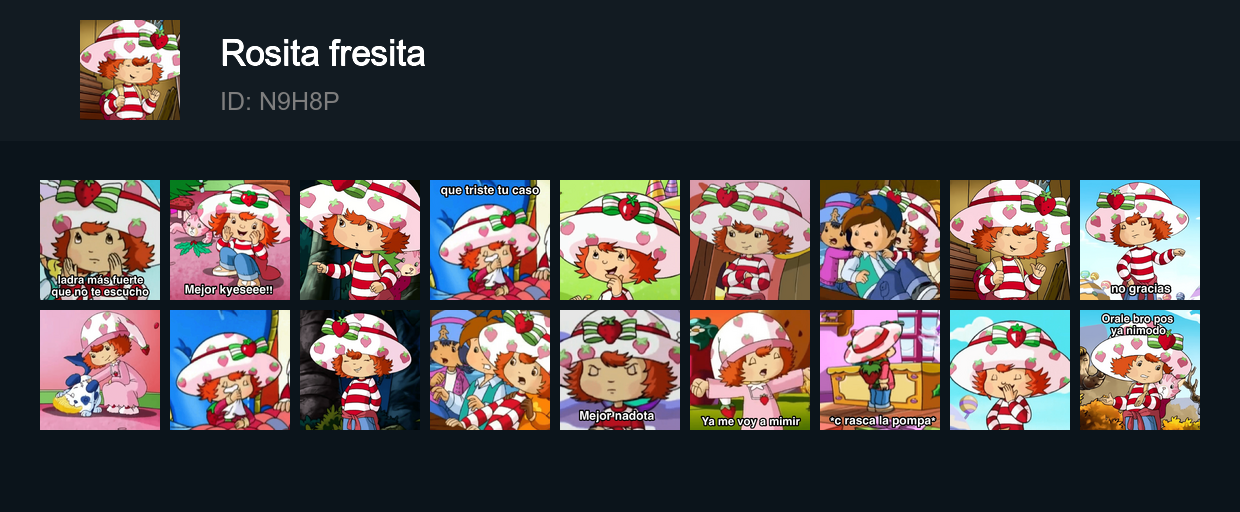The image size is (1240, 512).
Task: Choose the dark forest background sticker
Action: [x=360, y=370]
